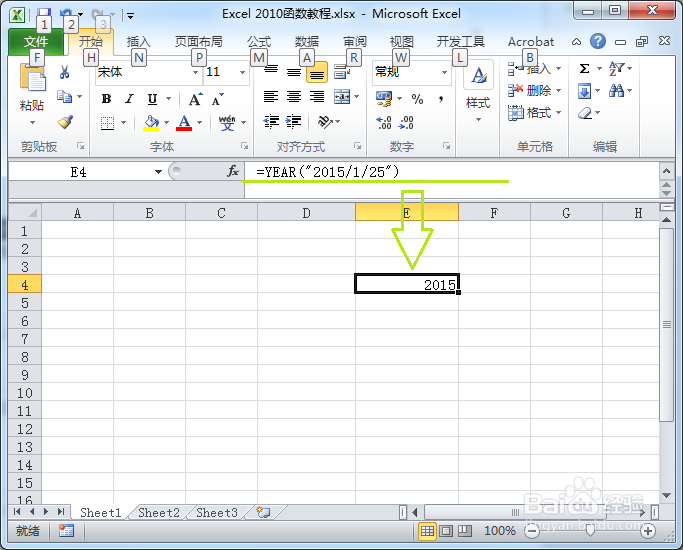Open font size dropdown
The width and height of the screenshot is (683, 550).
tap(242, 72)
